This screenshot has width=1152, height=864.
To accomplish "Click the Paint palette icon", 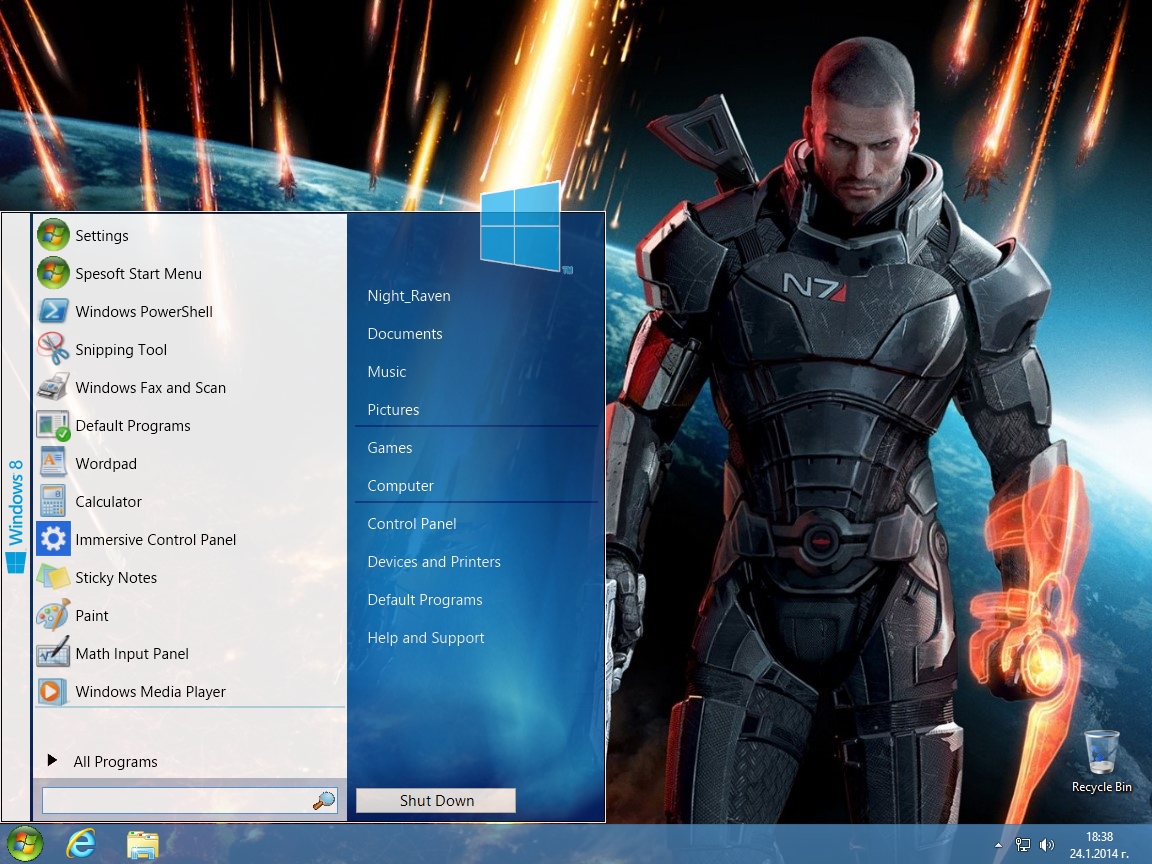I will point(53,615).
